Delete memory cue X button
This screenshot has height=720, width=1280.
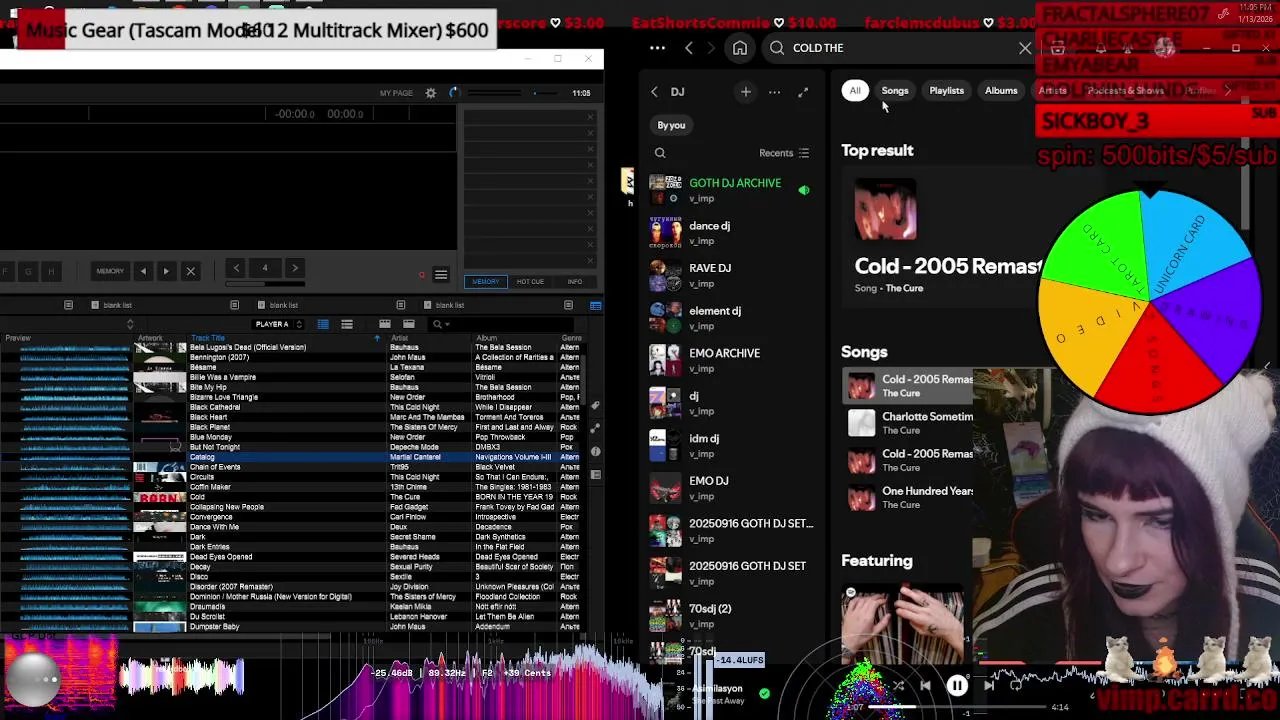pos(190,271)
